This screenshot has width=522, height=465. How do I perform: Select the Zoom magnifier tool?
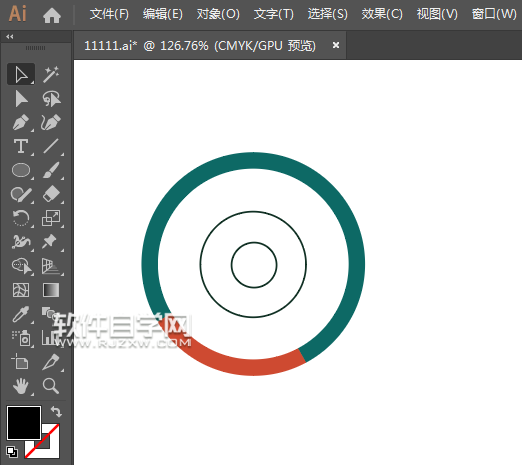click(x=51, y=386)
